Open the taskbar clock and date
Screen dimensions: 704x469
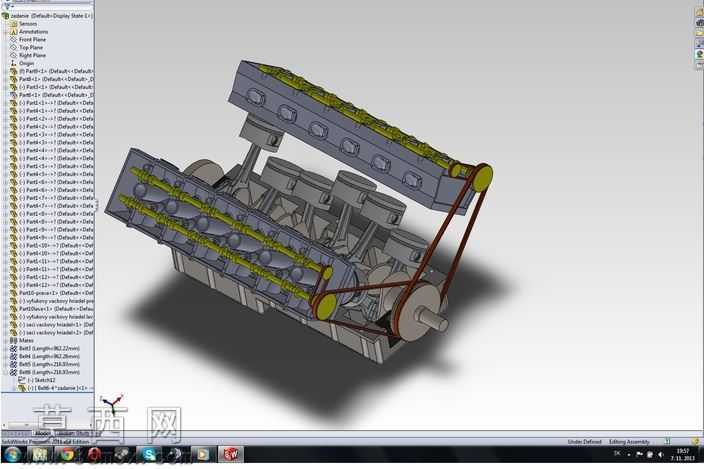click(682, 455)
